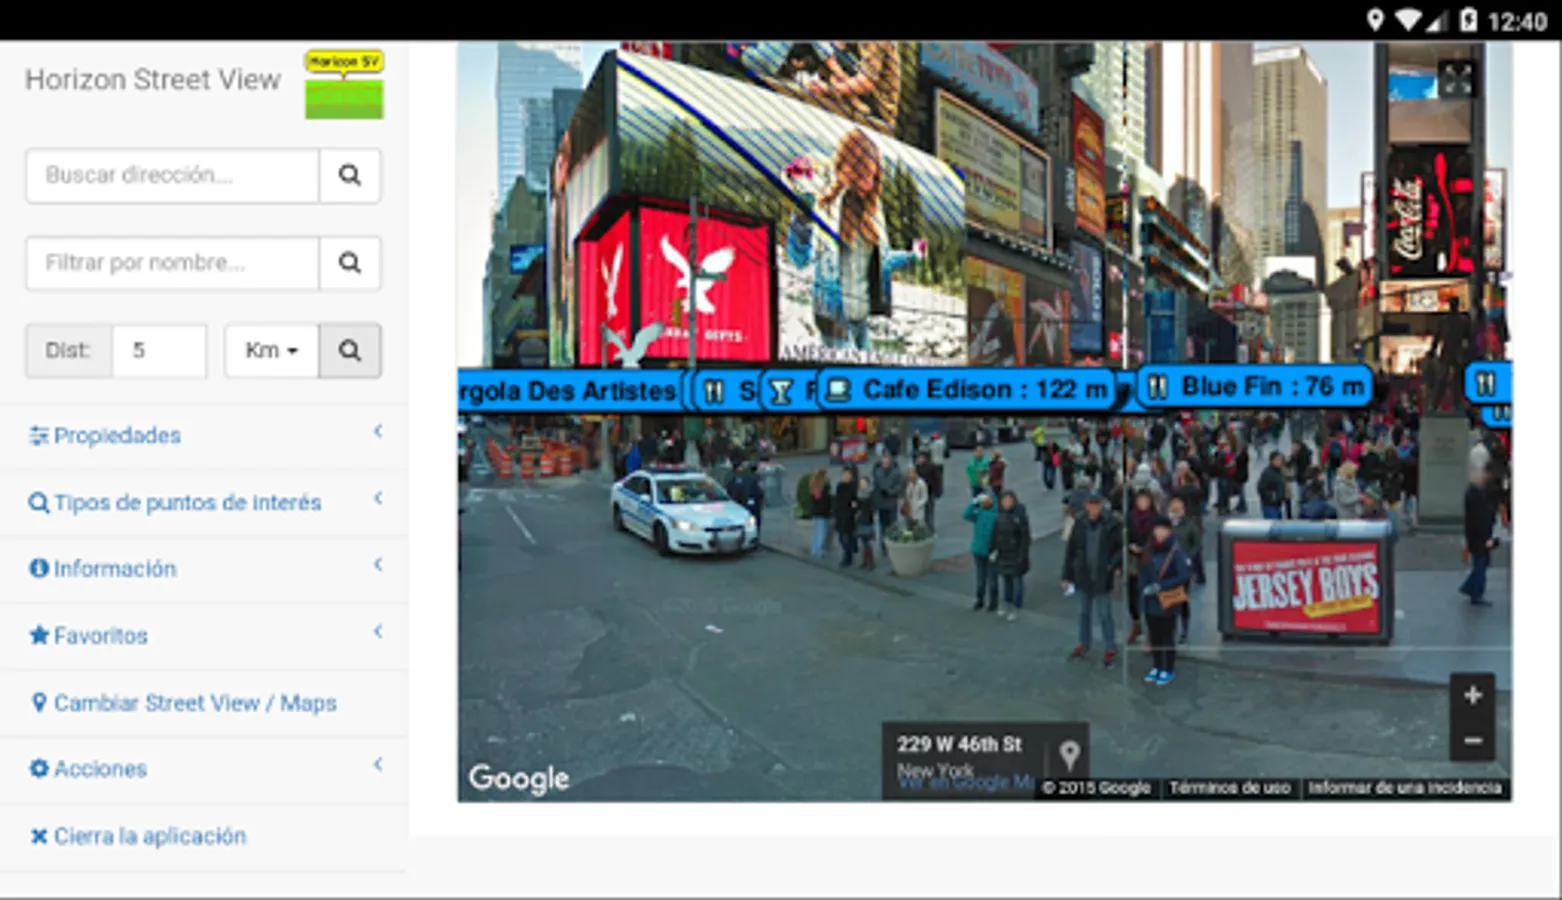Open the Favoritos section

204,635
